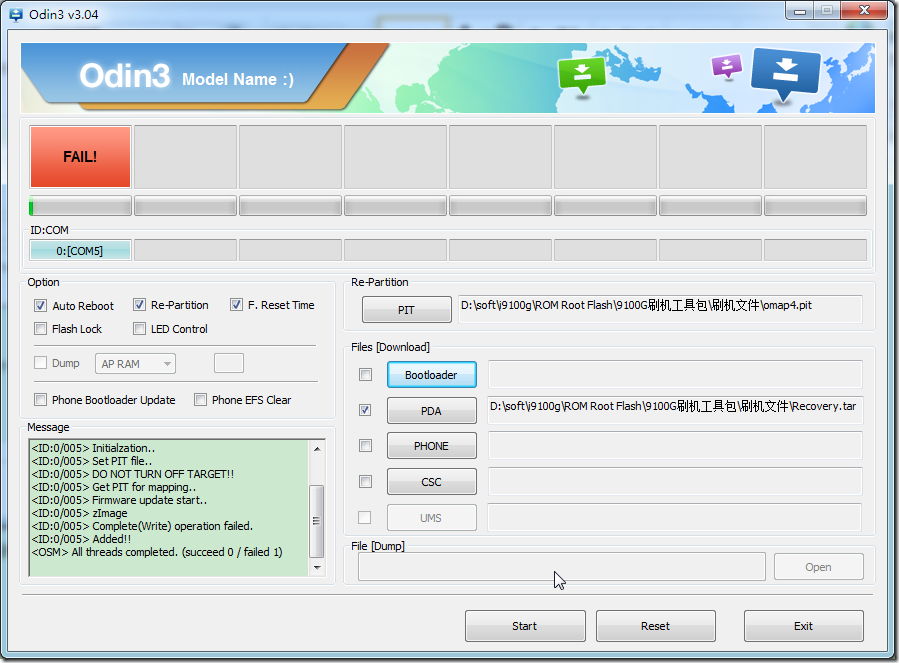Click the CSC file path field
The image size is (899, 663).
(x=675, y=481)
